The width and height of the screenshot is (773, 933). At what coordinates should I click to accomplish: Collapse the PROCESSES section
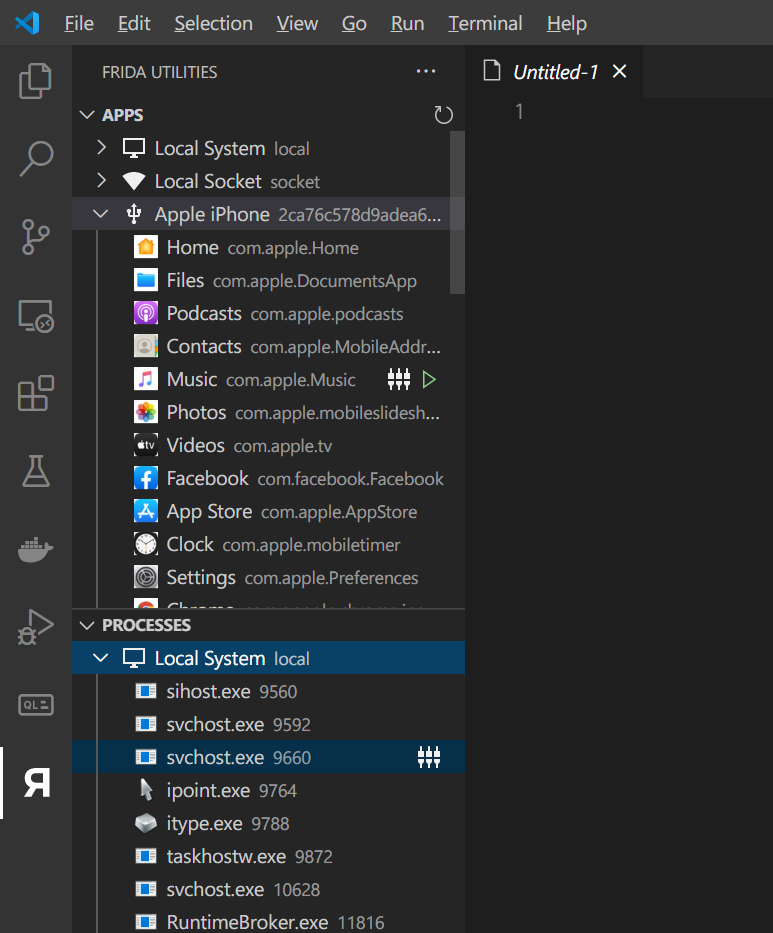[87, 625]
